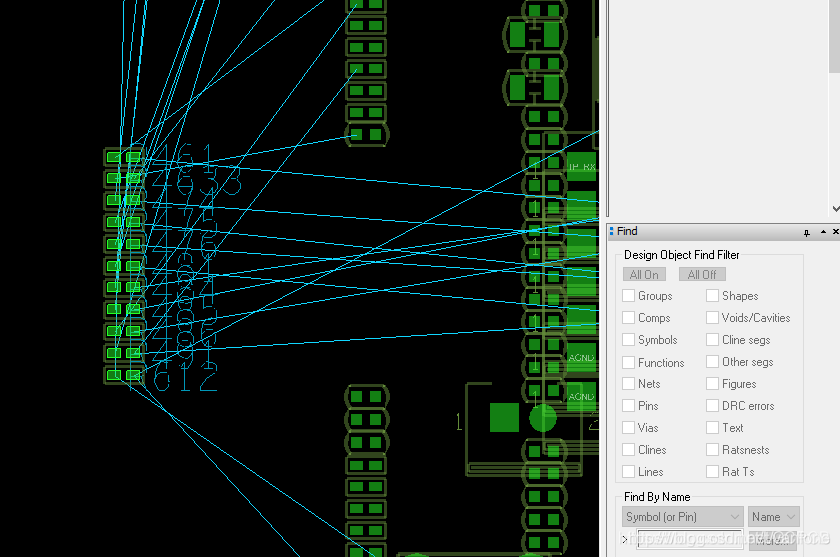The image size is (840, 557).
Task: Click the vertical scrollbar thumb in upper panel
Action: coord(834,40)
